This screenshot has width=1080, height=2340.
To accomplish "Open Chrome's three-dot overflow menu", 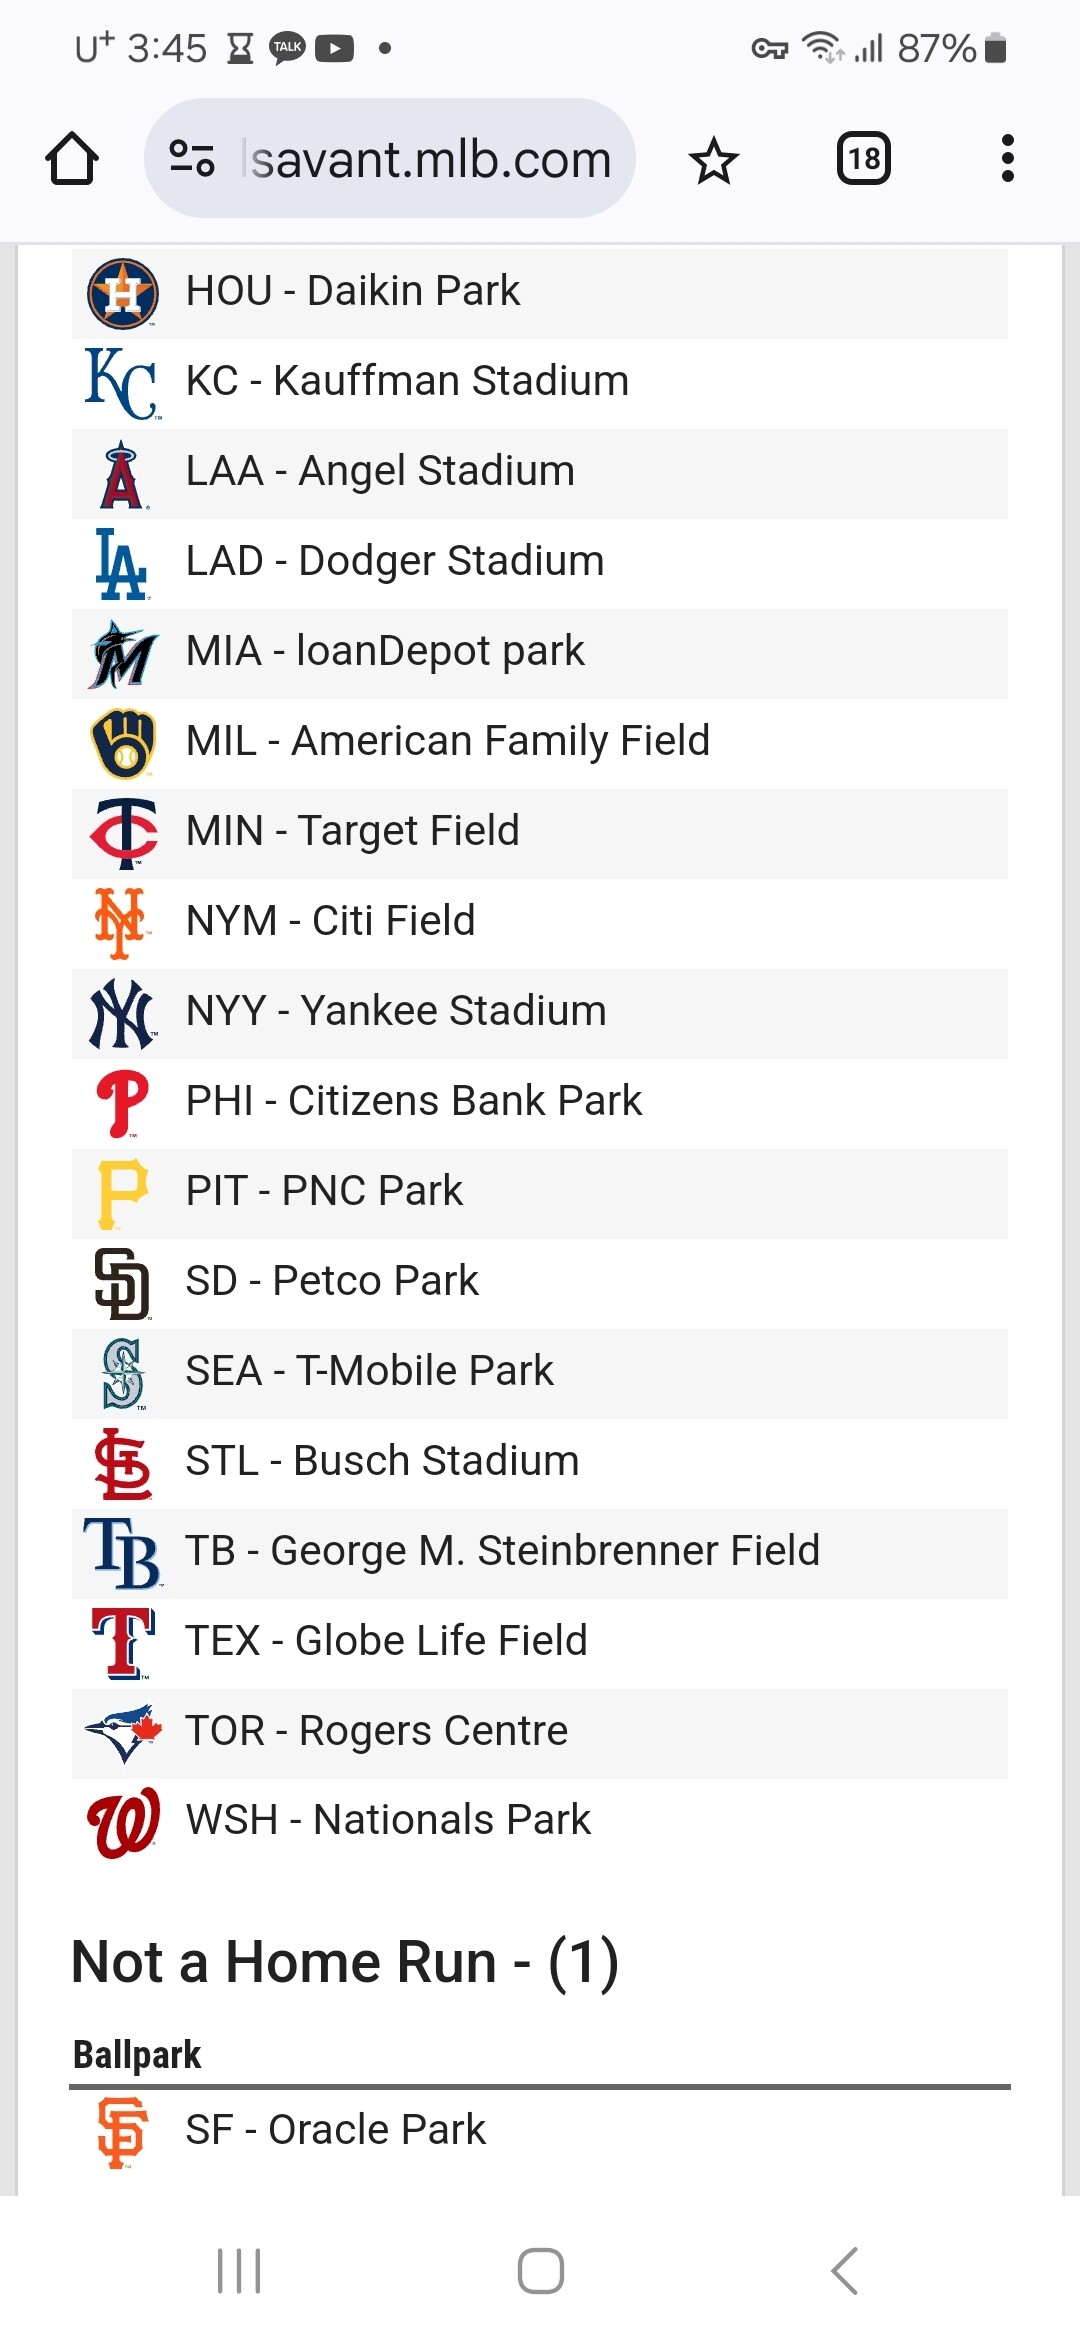I will point(1007,159).
